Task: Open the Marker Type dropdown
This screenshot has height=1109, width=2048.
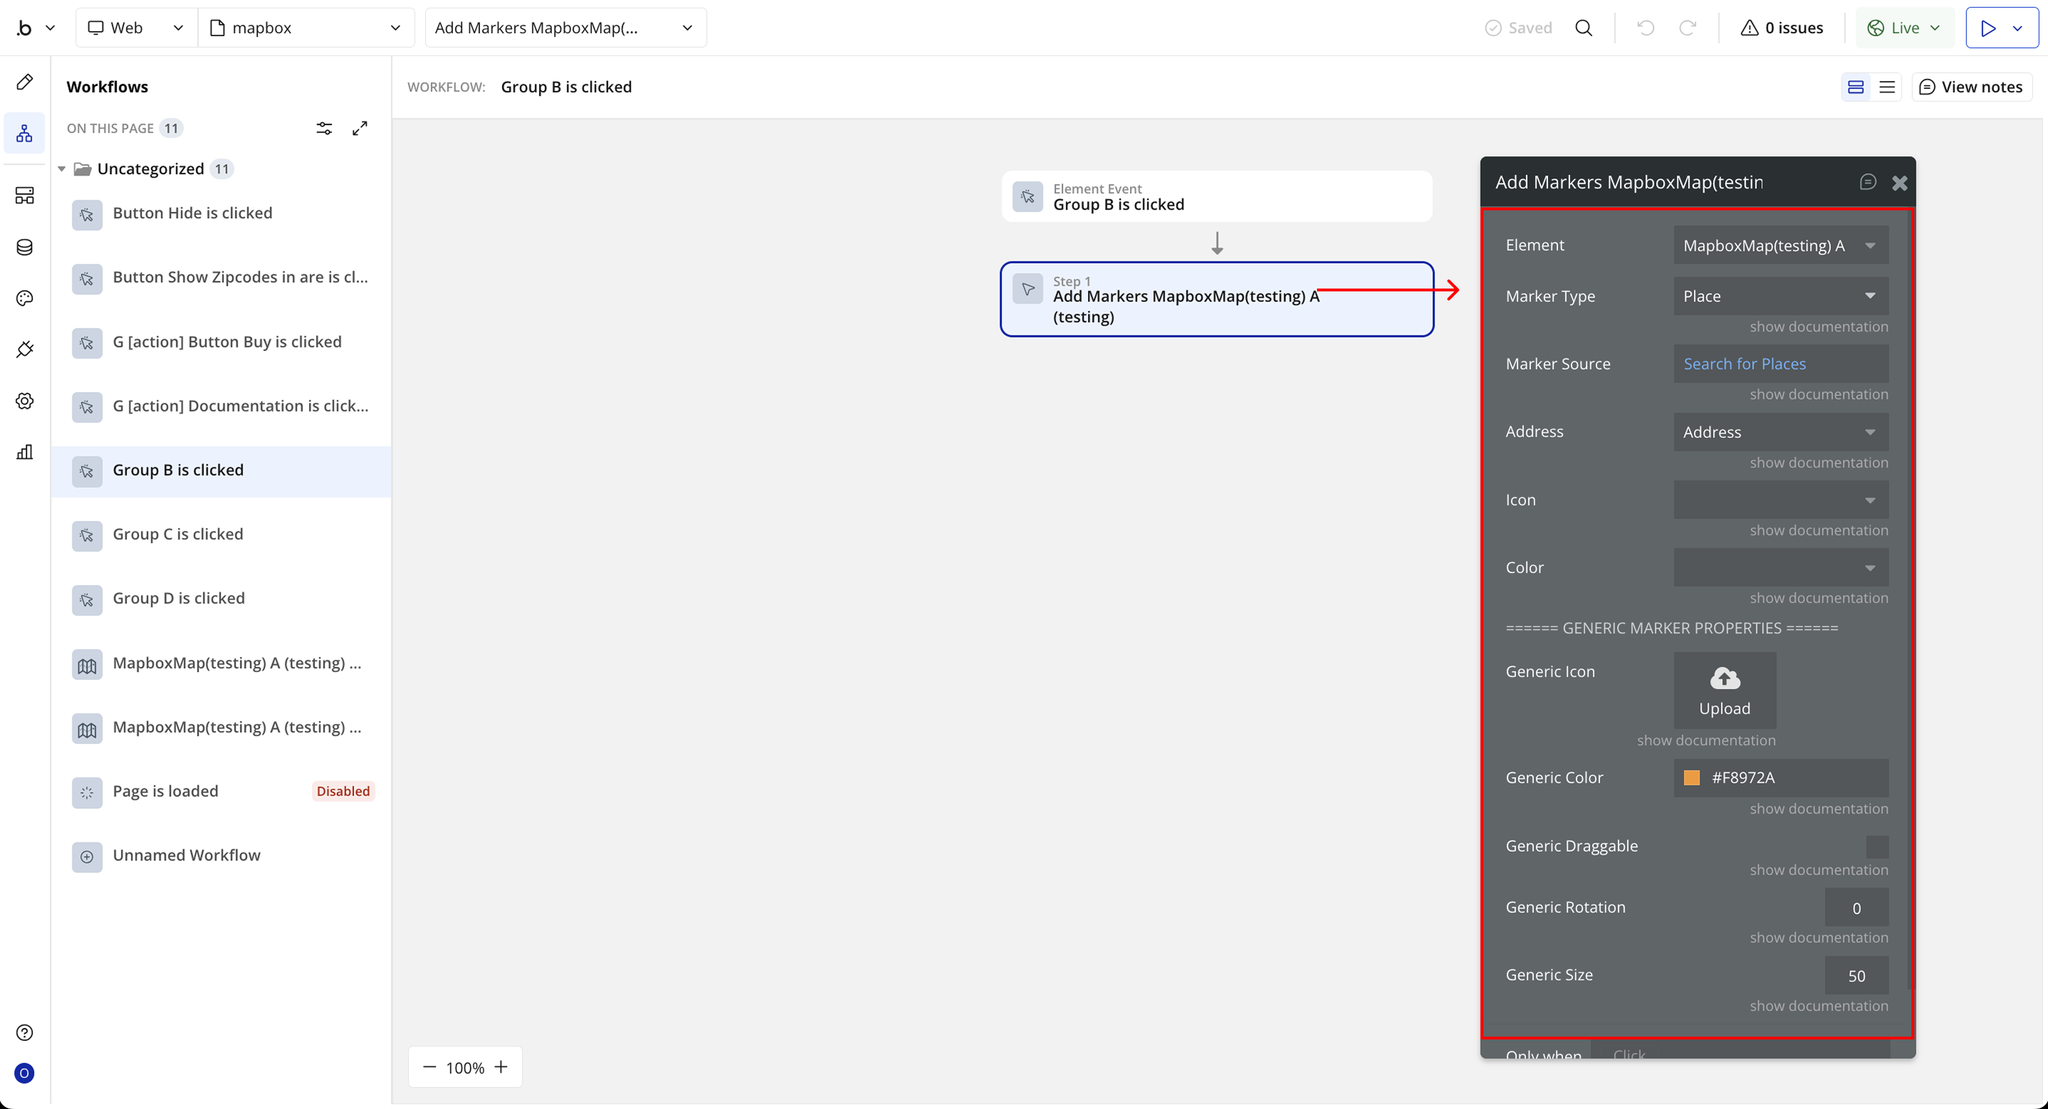Action: [1780, 296]
